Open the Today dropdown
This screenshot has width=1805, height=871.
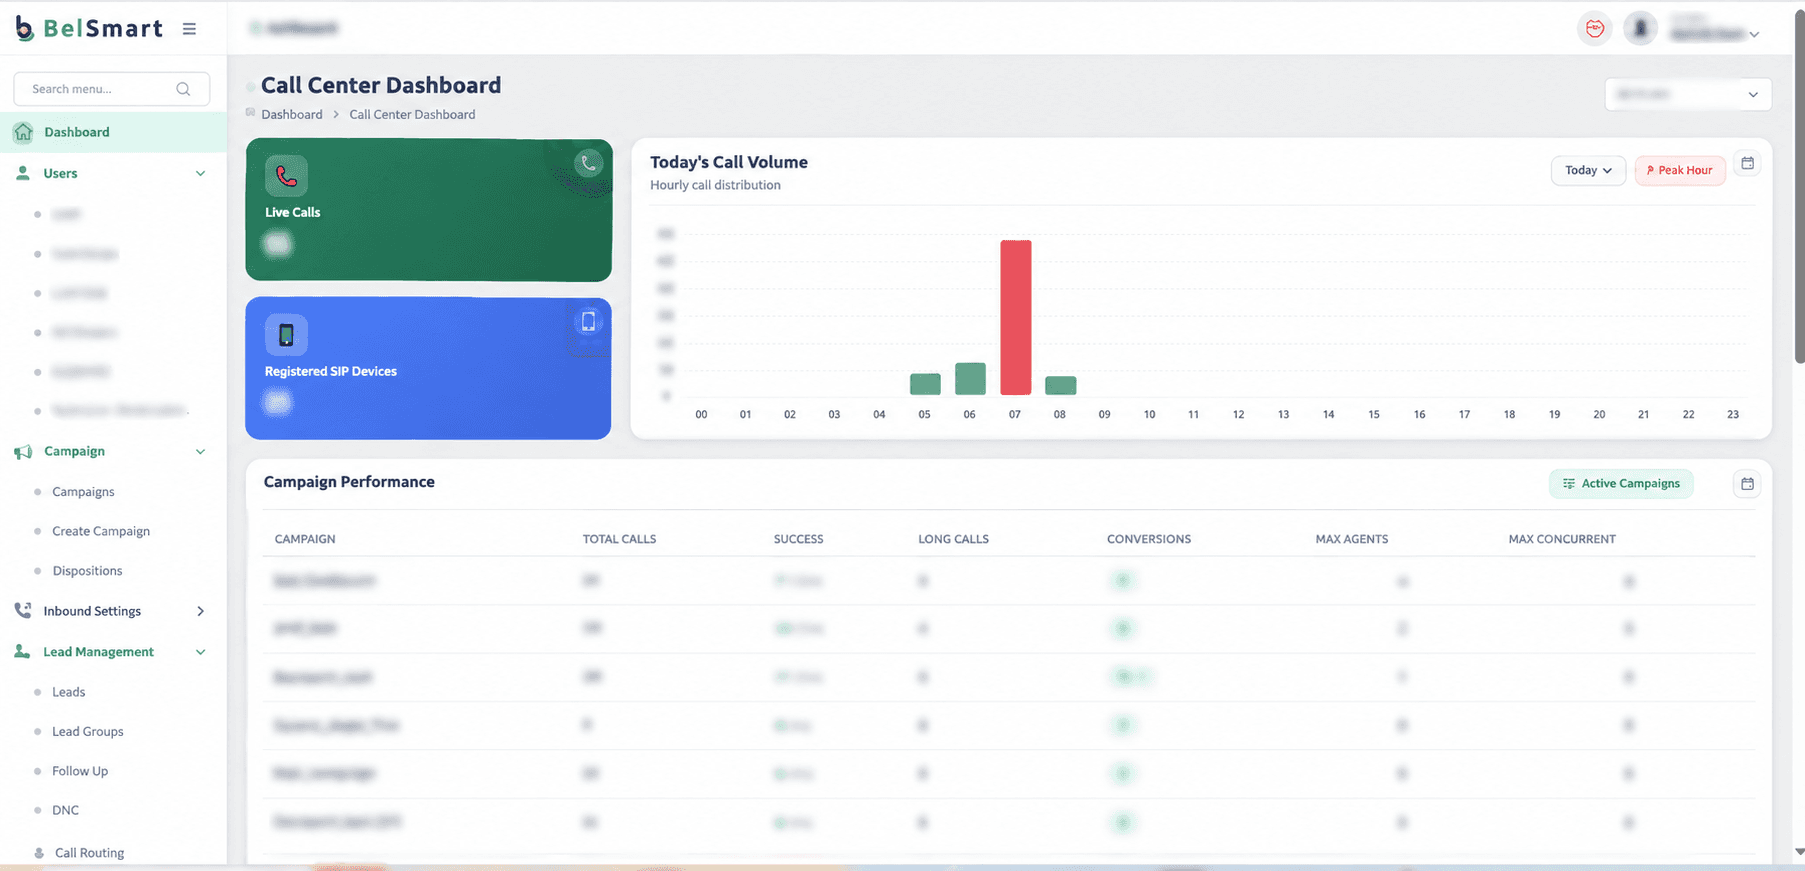(1588, 171)
